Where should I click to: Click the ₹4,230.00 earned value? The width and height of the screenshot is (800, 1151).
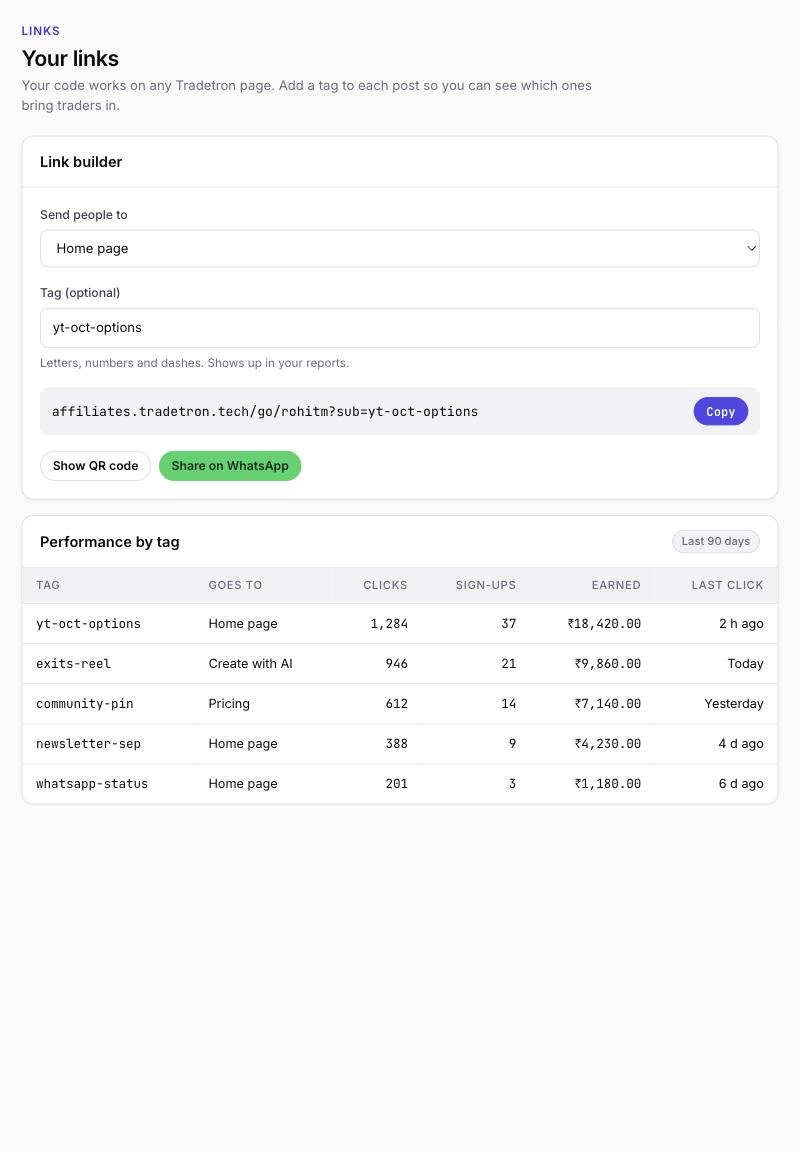(x=608, y=744)
